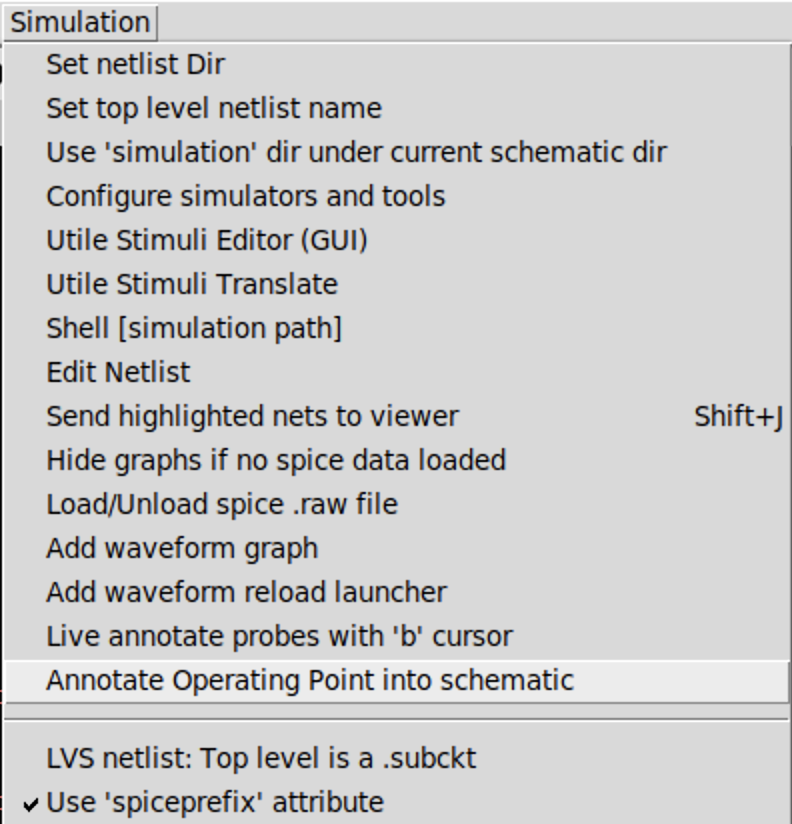Select Edit Netlist entry
The width and height of the screenshot is (792, 824).
[397, 372]
